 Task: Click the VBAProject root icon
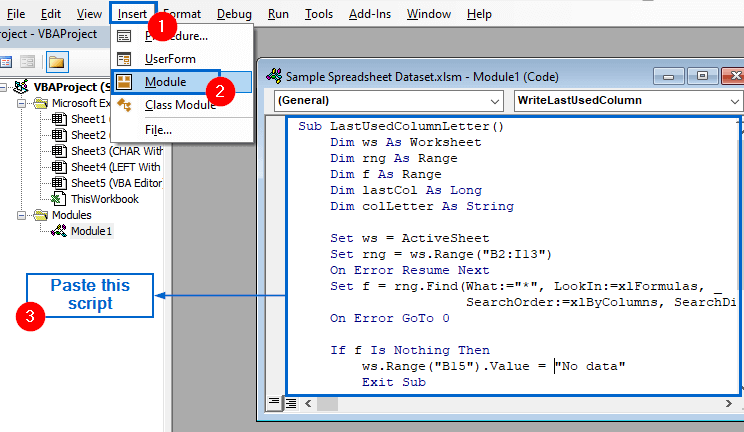point(21,87)
